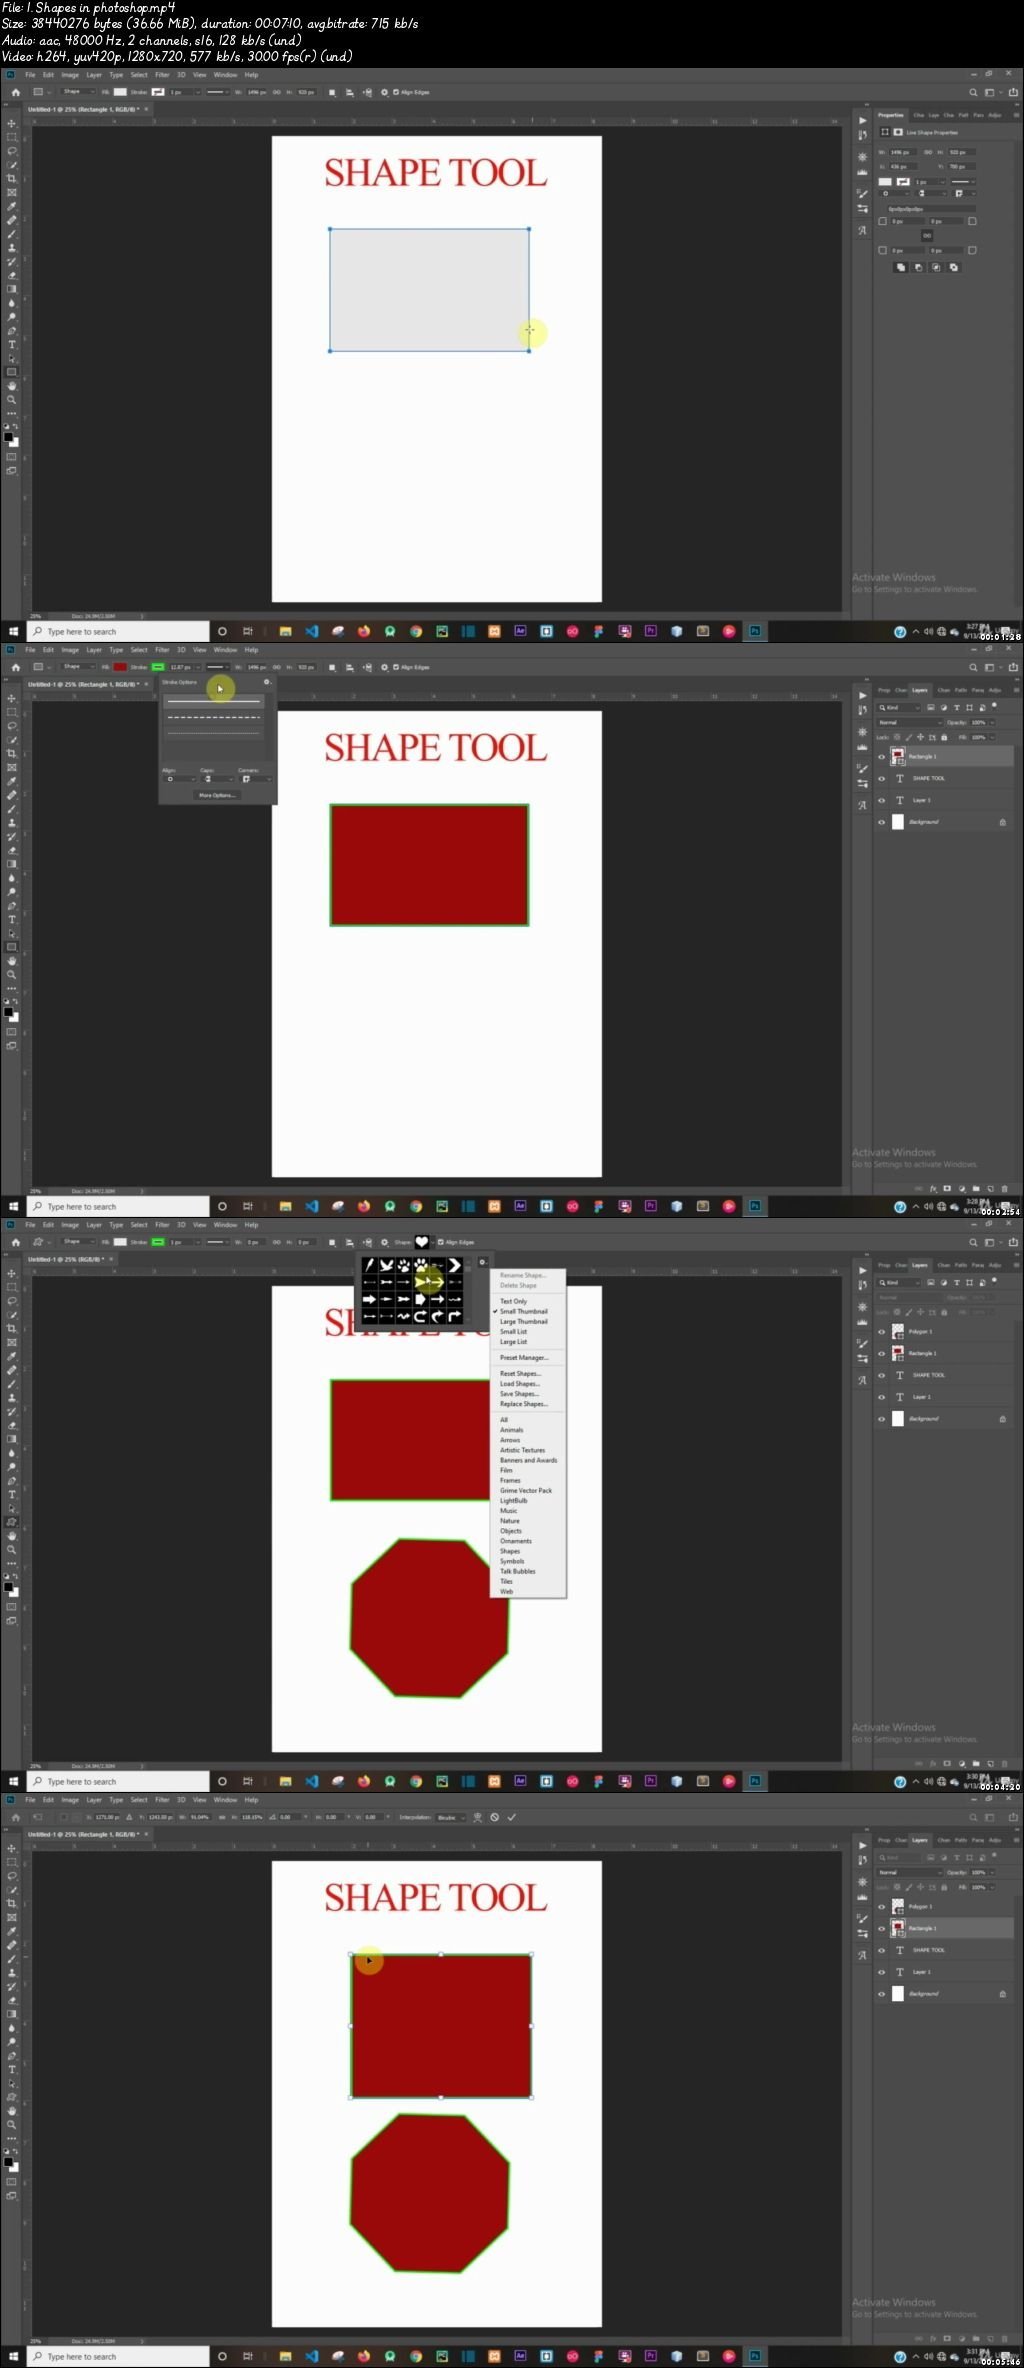Select the Type tool in the second frame

pos(12,920)
